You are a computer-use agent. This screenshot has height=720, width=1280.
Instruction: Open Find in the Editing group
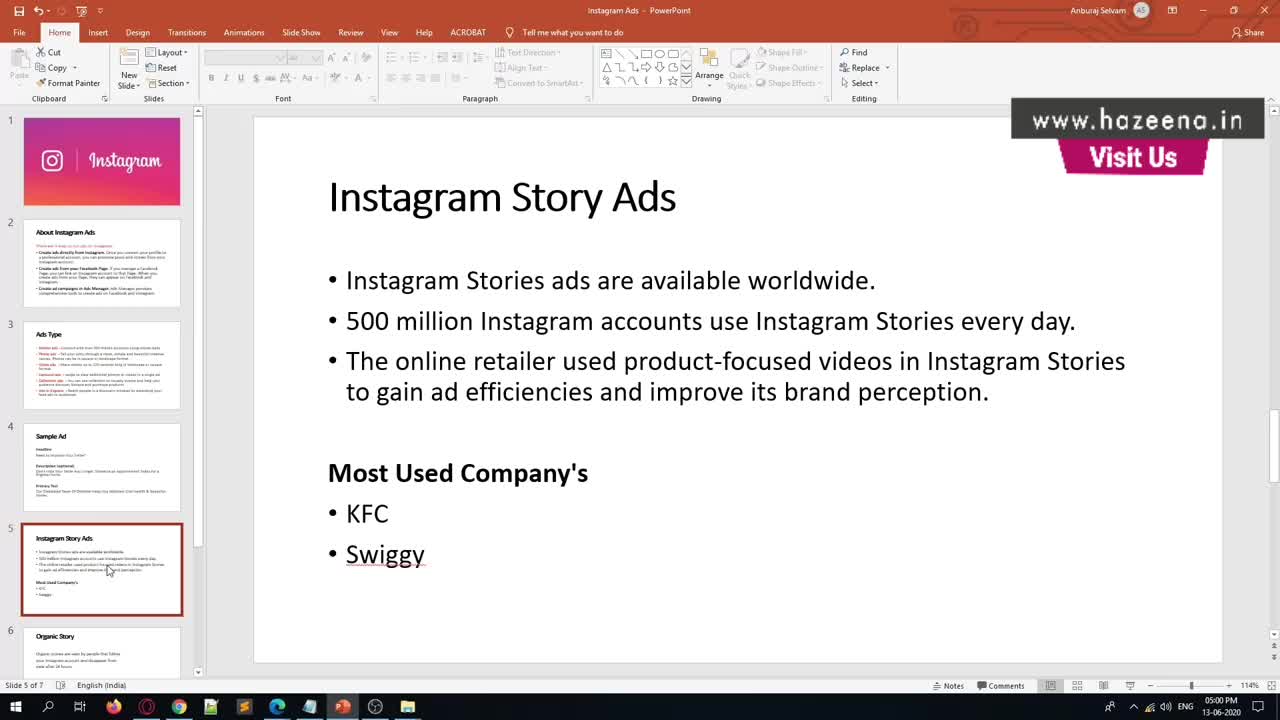[x=853, y=52]
